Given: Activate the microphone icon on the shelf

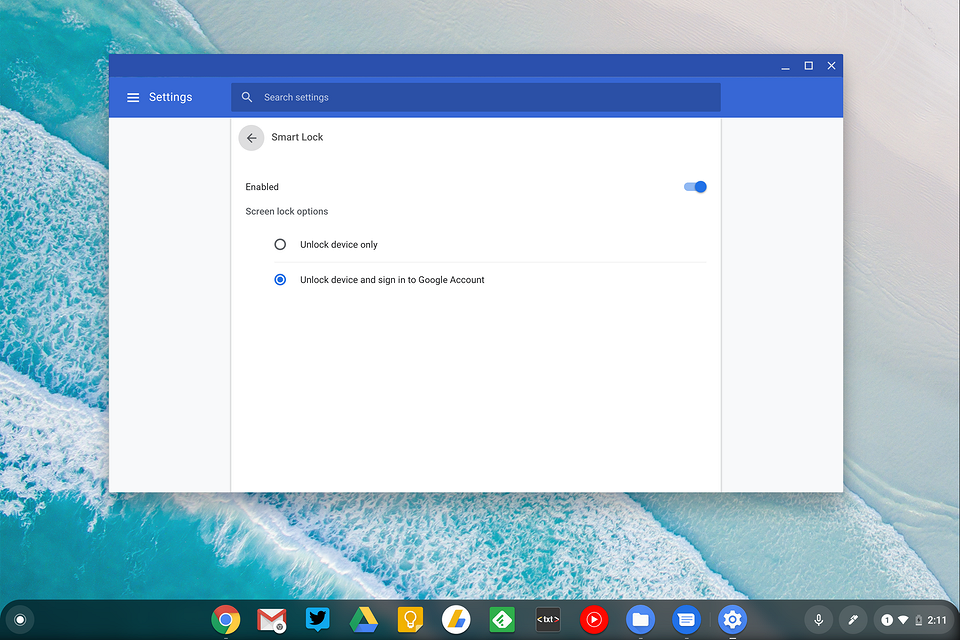Looking at the screenshot, I should click(818, 620).
